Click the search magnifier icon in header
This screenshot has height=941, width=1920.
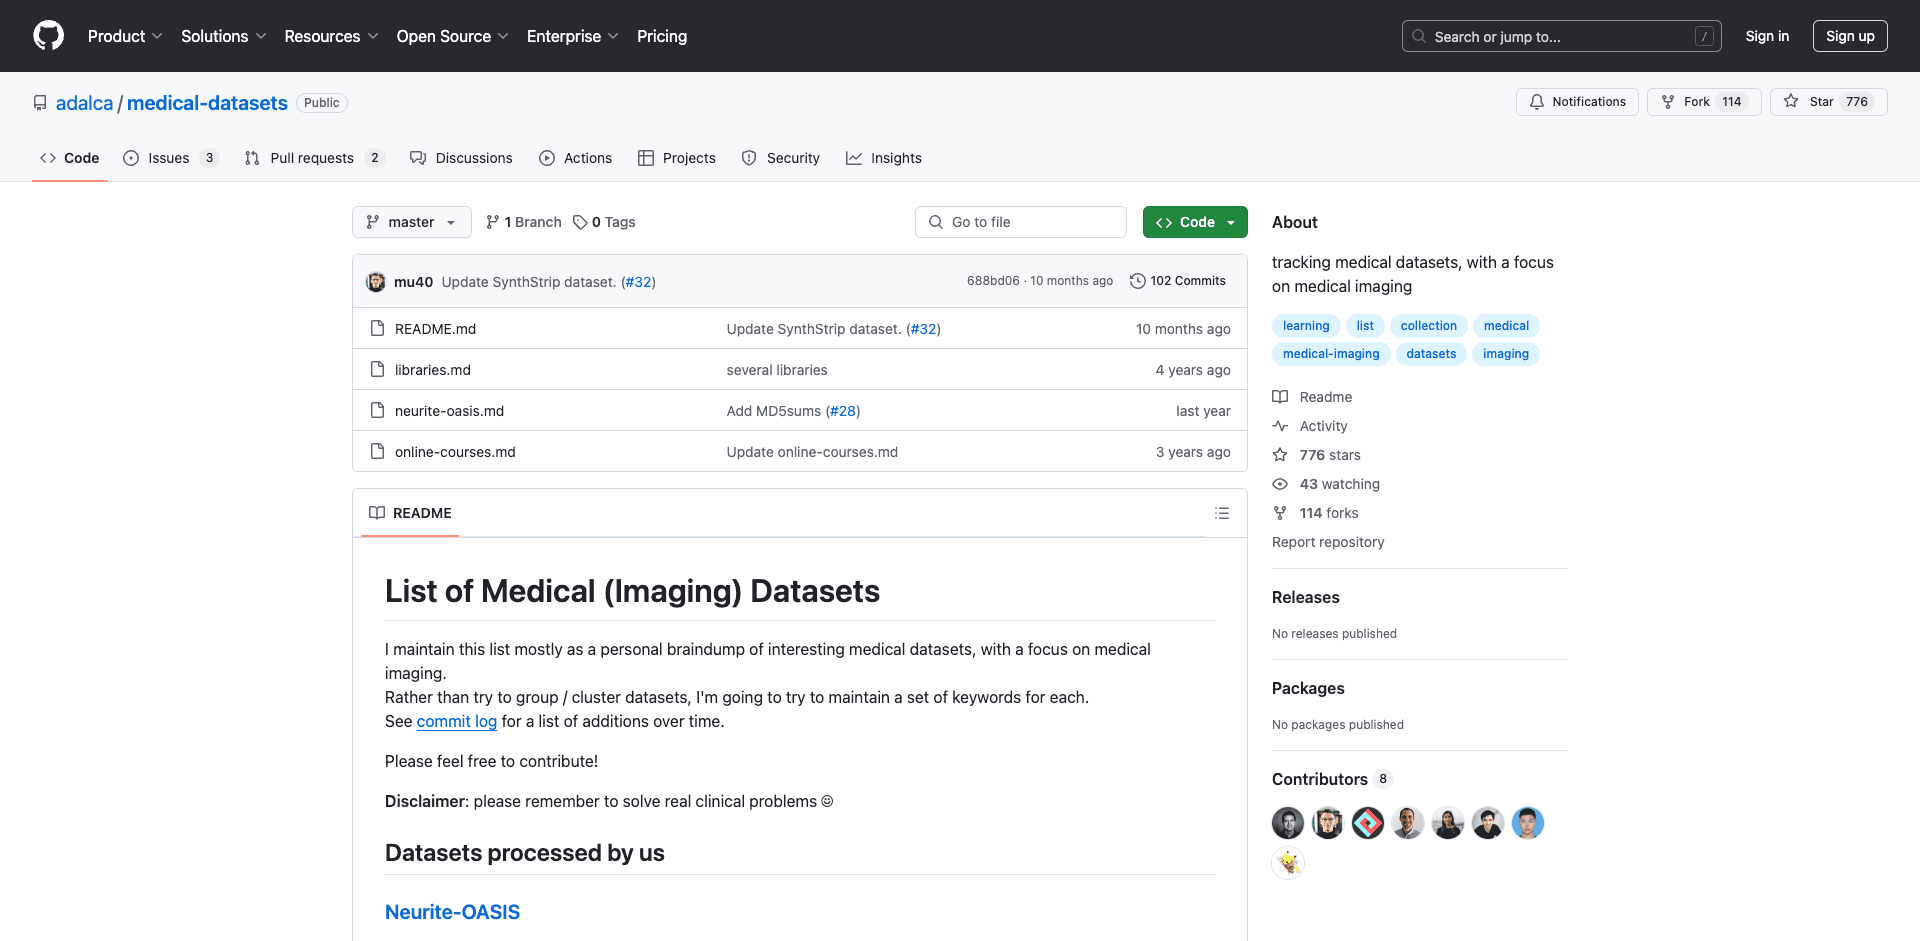tap(1419, 36)
